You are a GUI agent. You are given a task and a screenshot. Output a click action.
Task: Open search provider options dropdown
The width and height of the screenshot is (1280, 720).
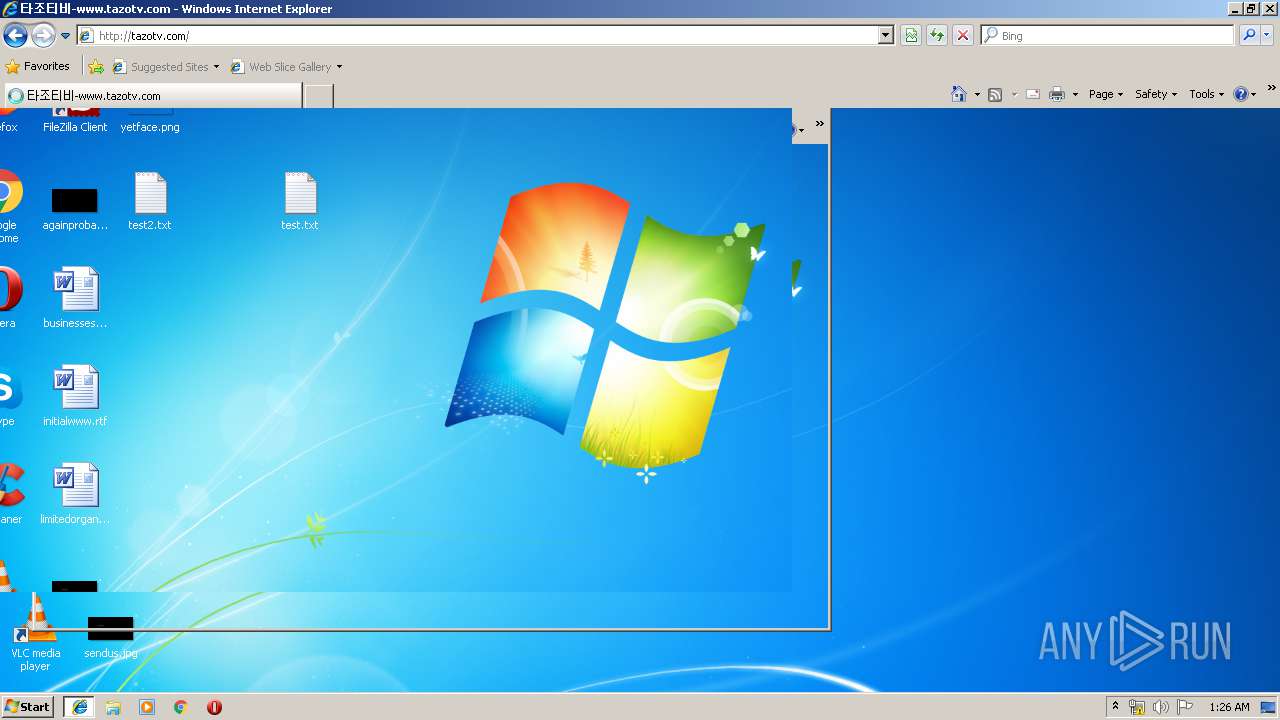click(x=1267, y=35)
